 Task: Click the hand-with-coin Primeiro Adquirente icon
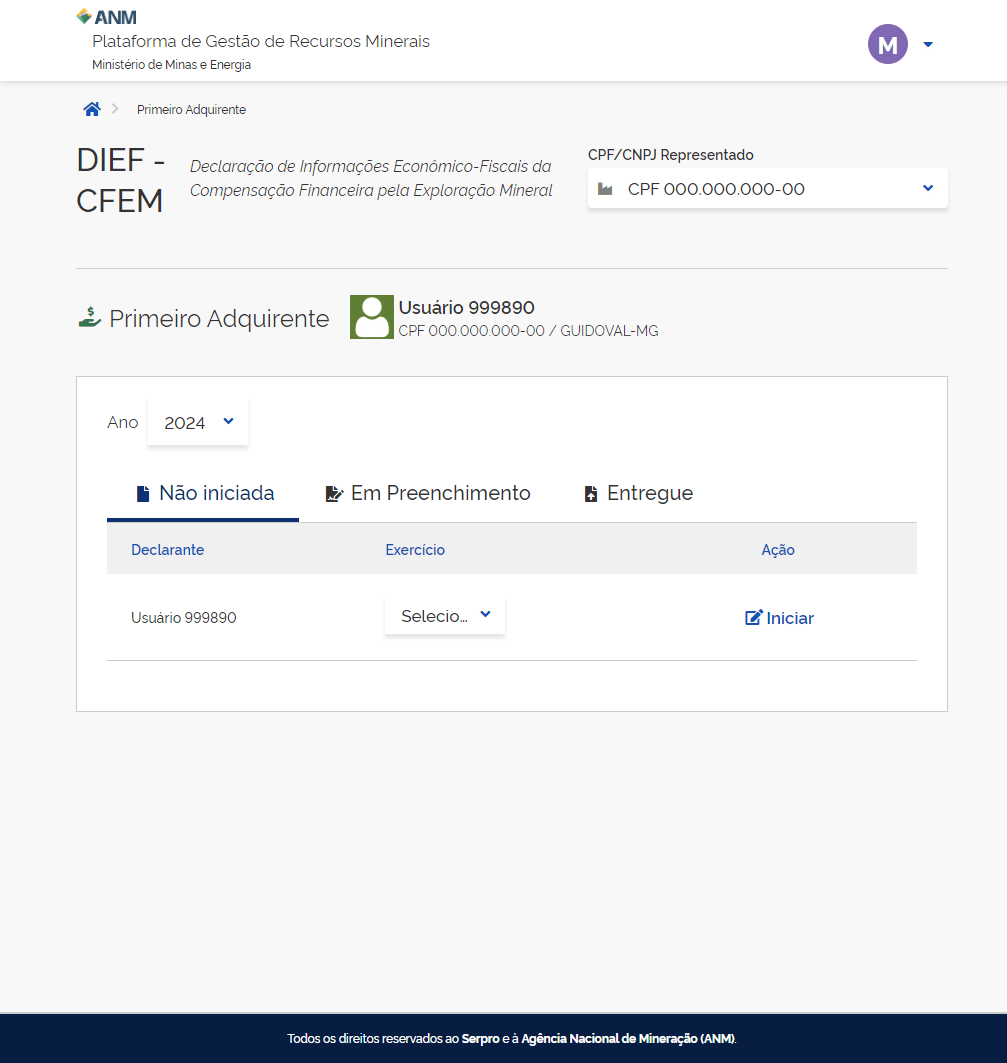point(90,318)
